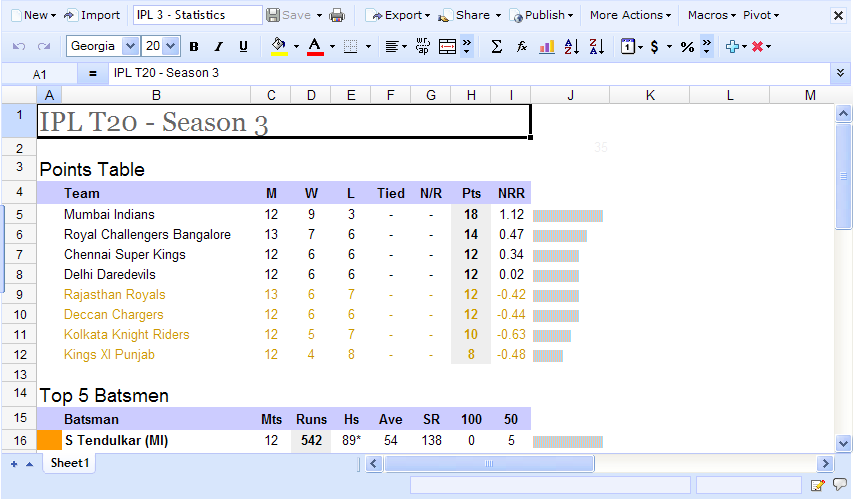Open the Georgia font family dropdown

point(130,46)
